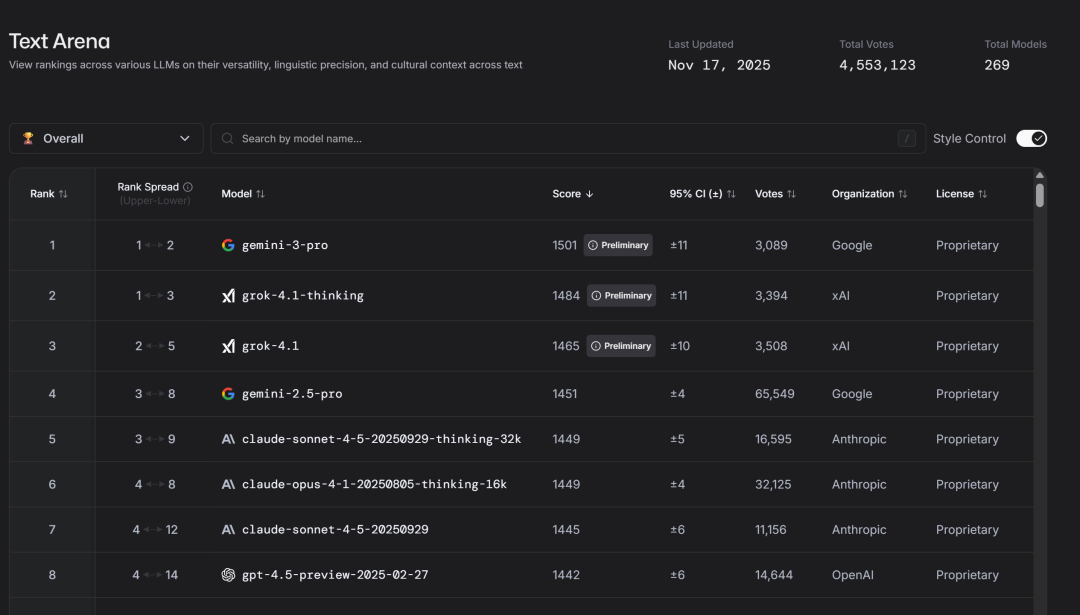Click the score 1442 in the gpt-4.5 row
The image size is (1080, 615).
[x=566, y=575]
